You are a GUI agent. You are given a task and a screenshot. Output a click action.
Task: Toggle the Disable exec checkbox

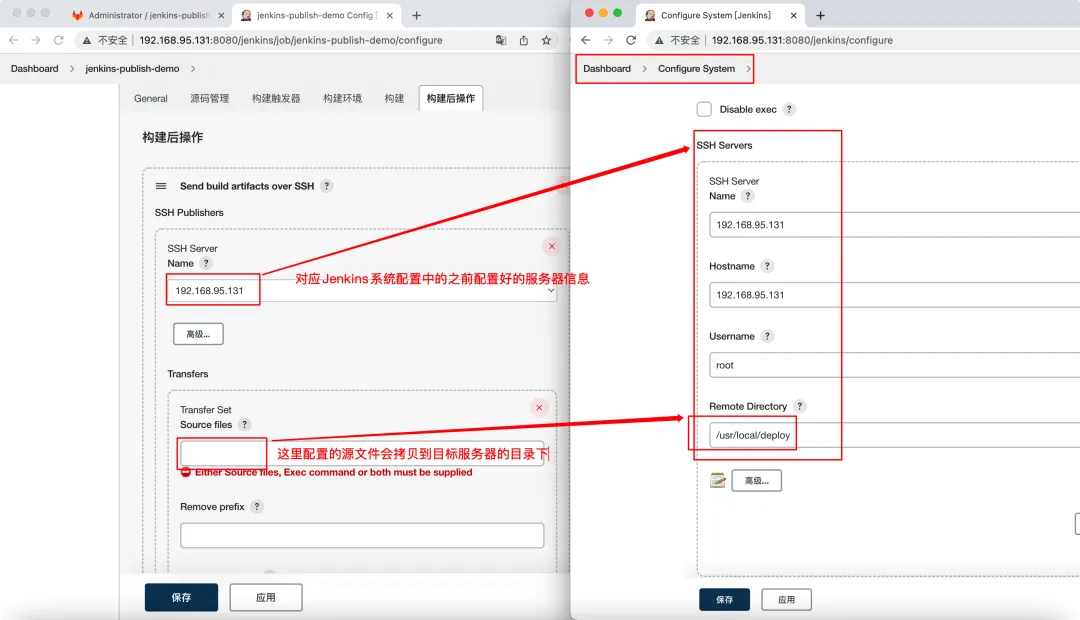point(704,109)
